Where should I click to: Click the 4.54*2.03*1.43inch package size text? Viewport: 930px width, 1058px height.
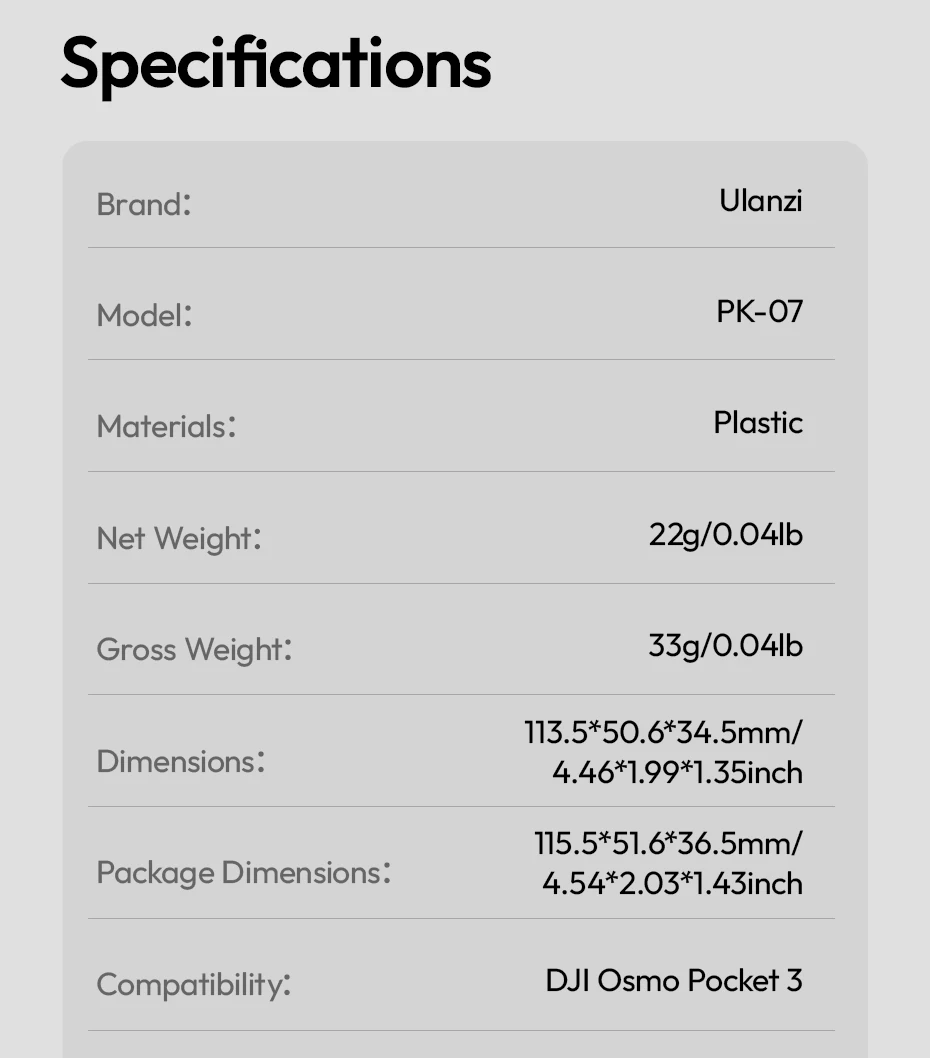[672, 883]
